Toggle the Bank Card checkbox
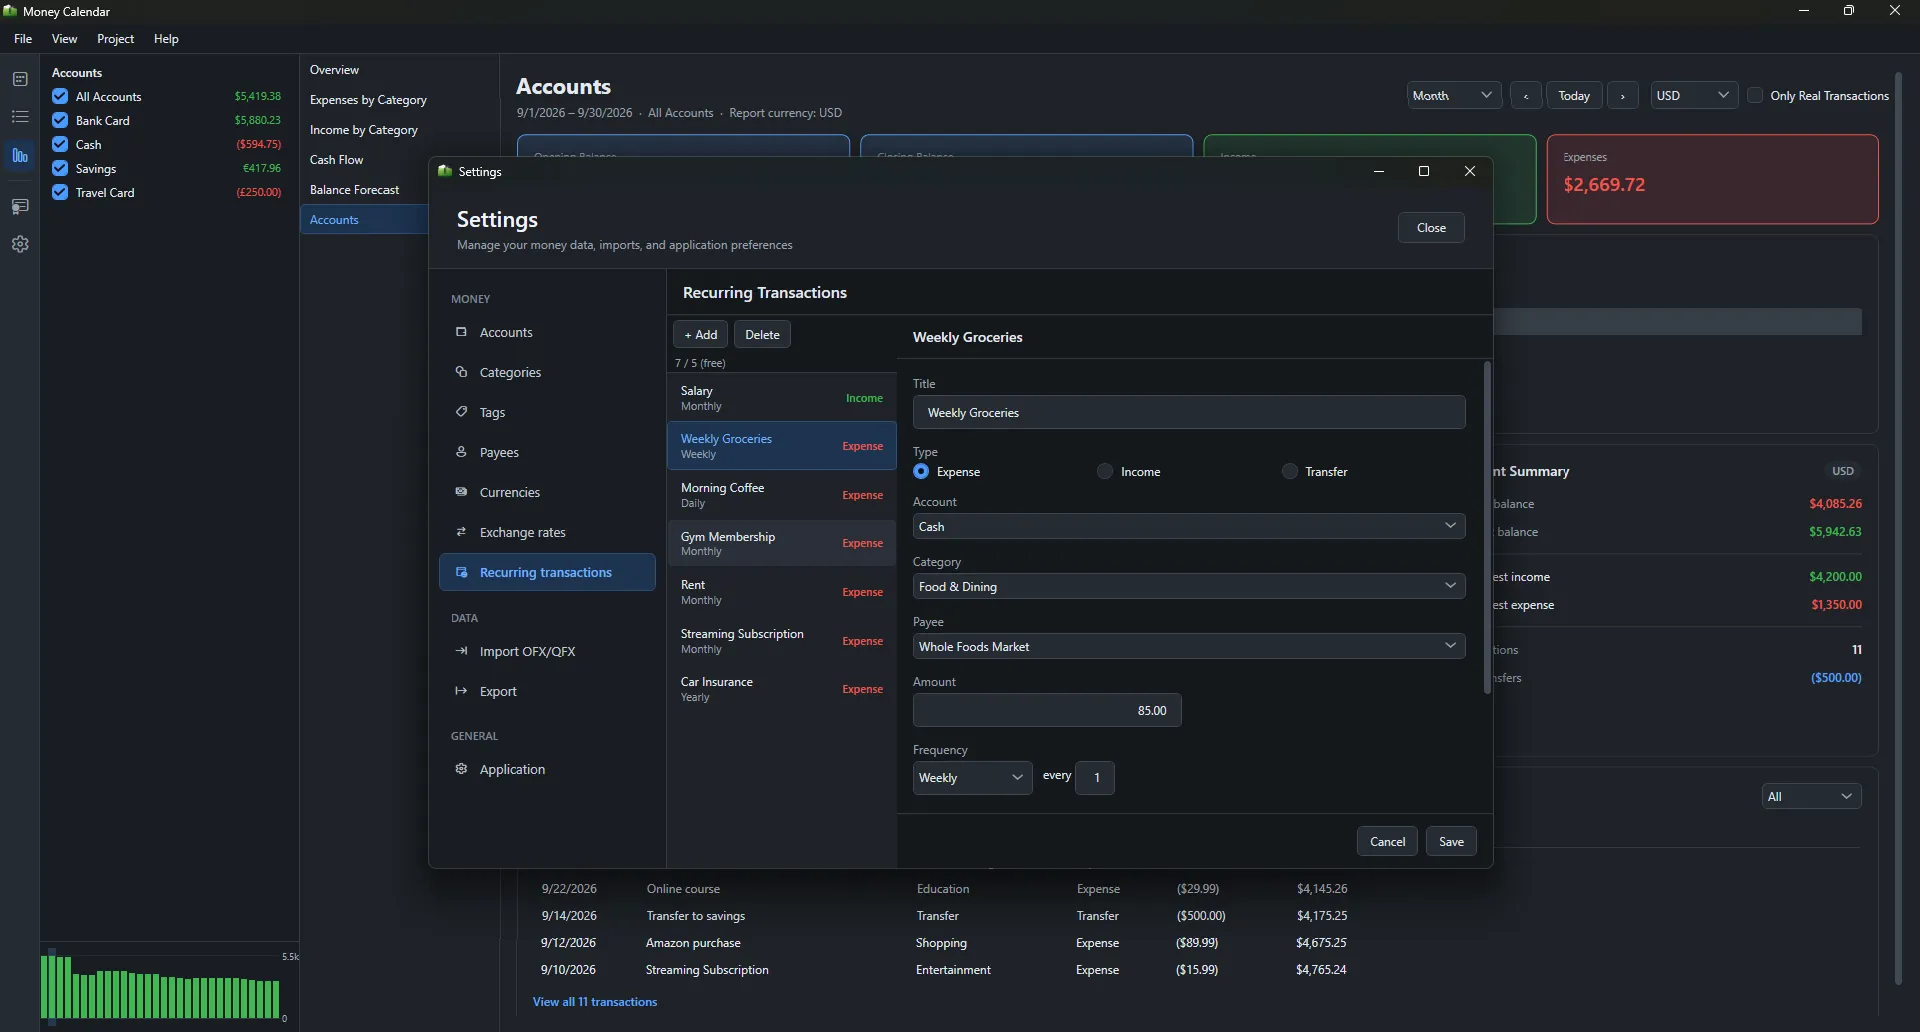Image resolution: width=1920 pixels, height=1032 pixels. click(x=60, y=120)
